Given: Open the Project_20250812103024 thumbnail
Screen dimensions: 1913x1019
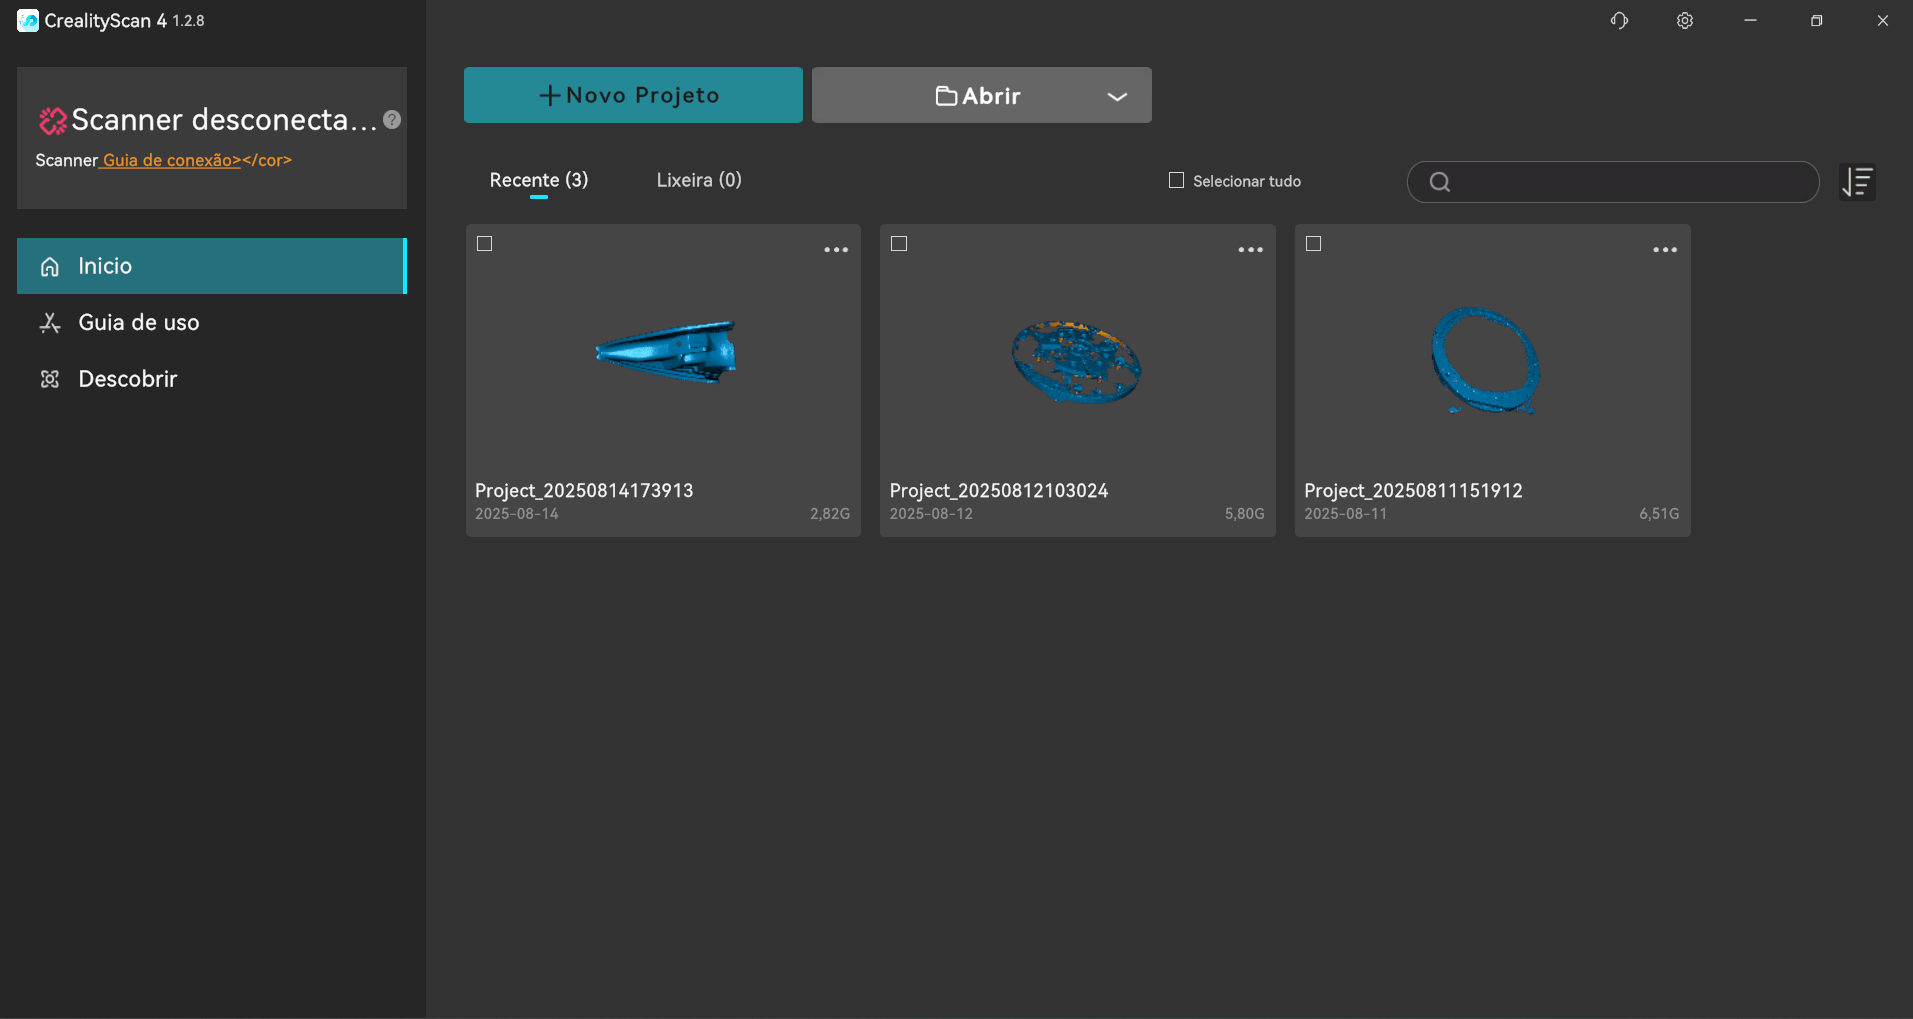Looking at the screenshot, I should (1077, 362).
